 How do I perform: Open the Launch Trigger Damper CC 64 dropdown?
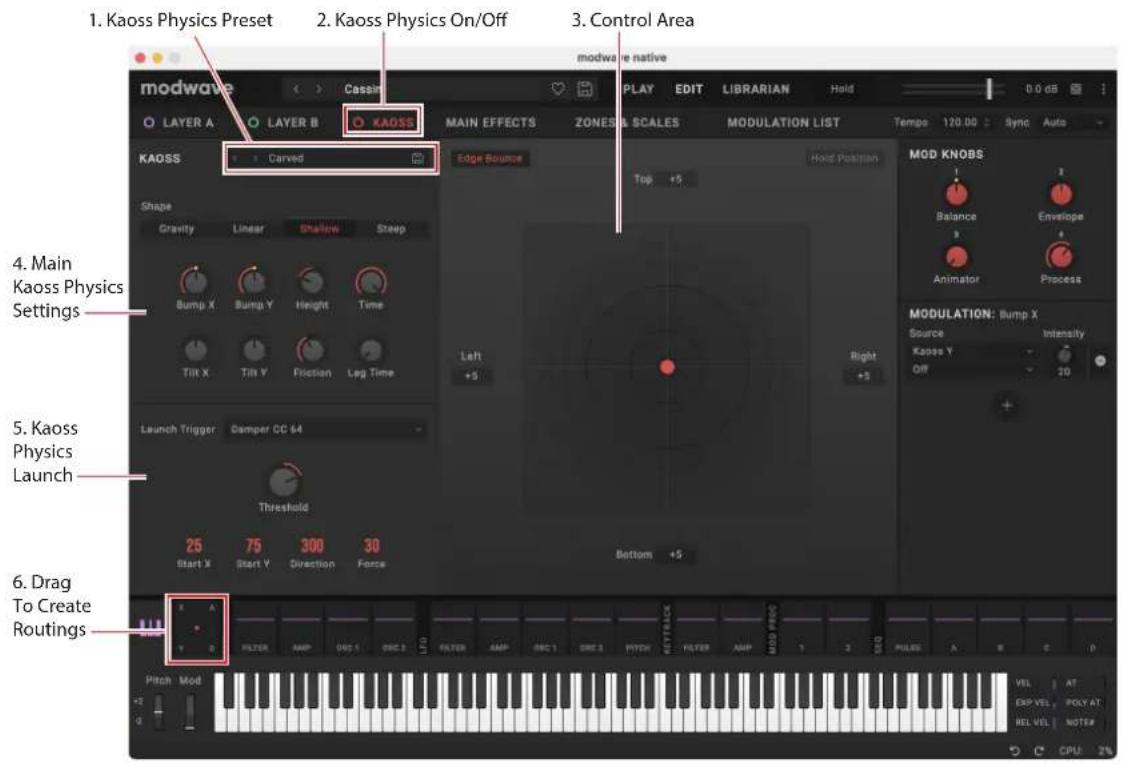point(326,429)
